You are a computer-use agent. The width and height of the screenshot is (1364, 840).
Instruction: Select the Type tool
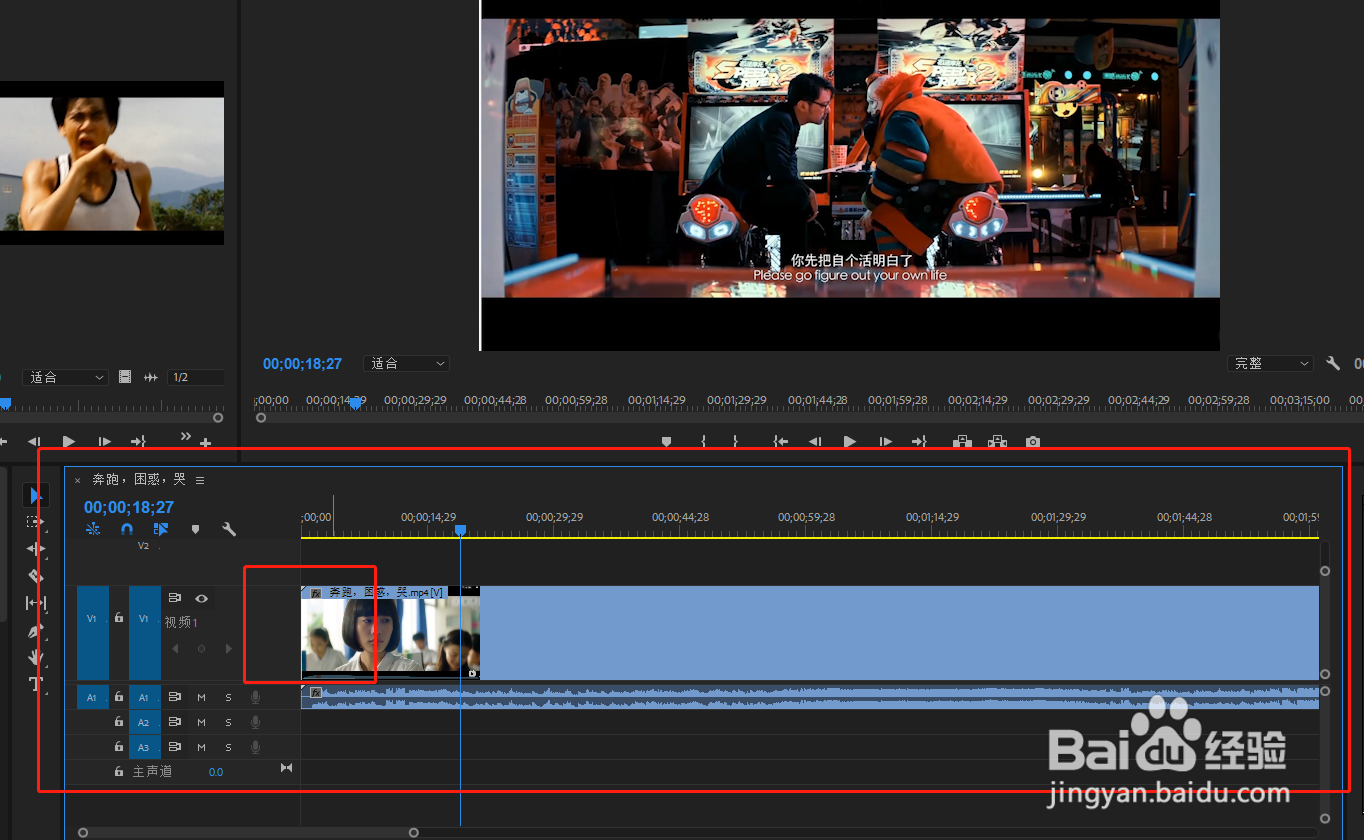click(36, 684)
